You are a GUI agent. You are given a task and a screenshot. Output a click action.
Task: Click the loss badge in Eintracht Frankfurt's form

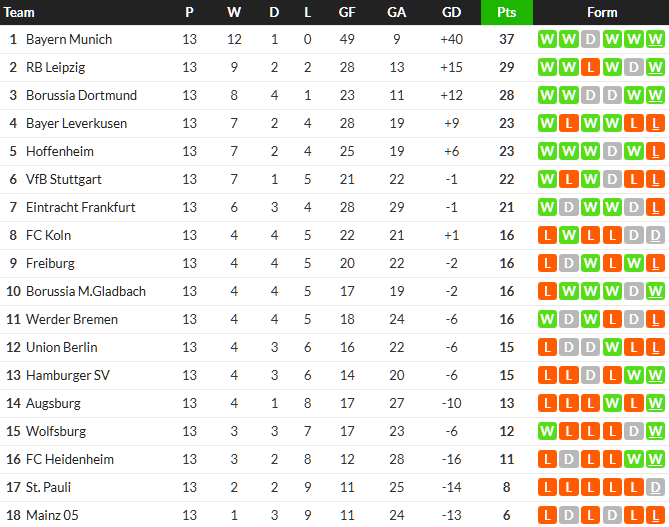[656, 208]
